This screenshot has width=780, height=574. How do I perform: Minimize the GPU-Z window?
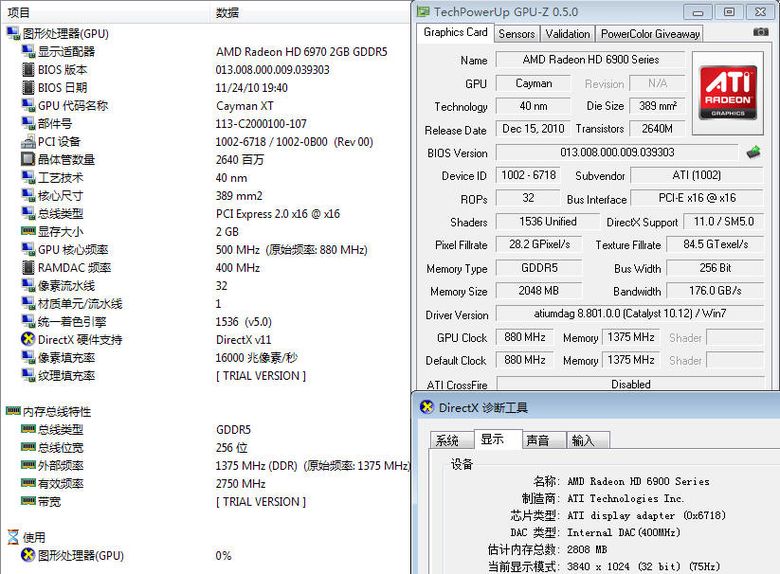click(698, 12)
